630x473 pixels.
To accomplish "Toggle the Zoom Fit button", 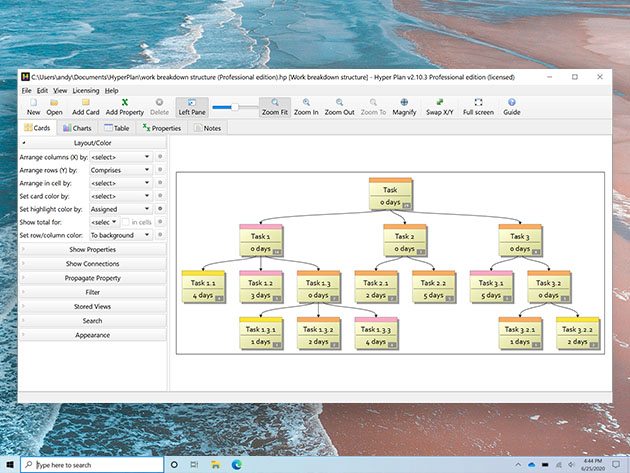I will tap(274, 106).
